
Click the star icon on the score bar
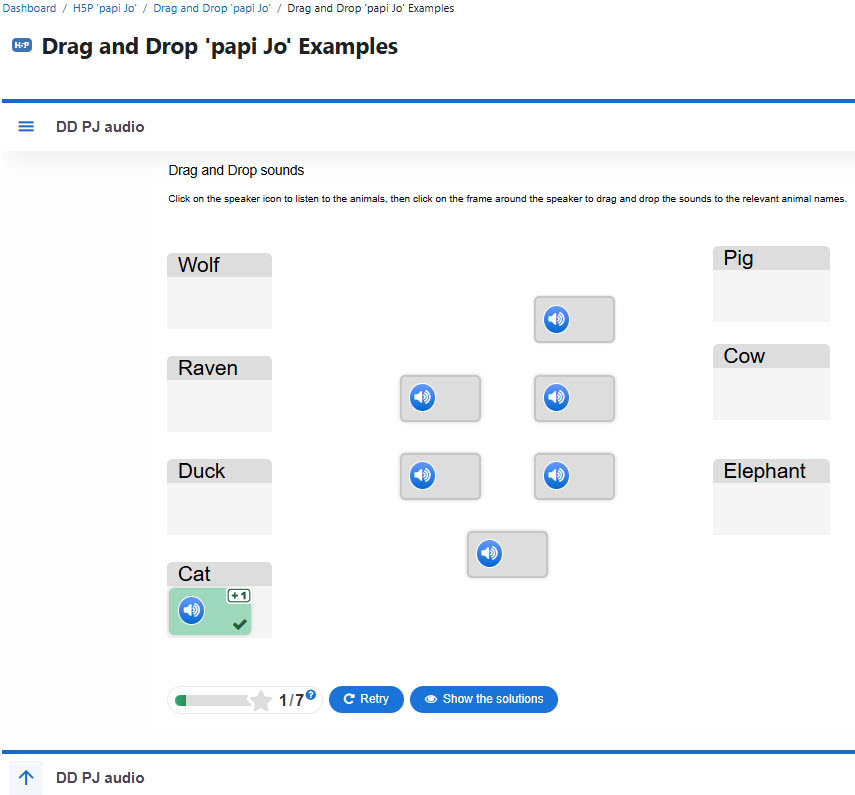[261, 701]
